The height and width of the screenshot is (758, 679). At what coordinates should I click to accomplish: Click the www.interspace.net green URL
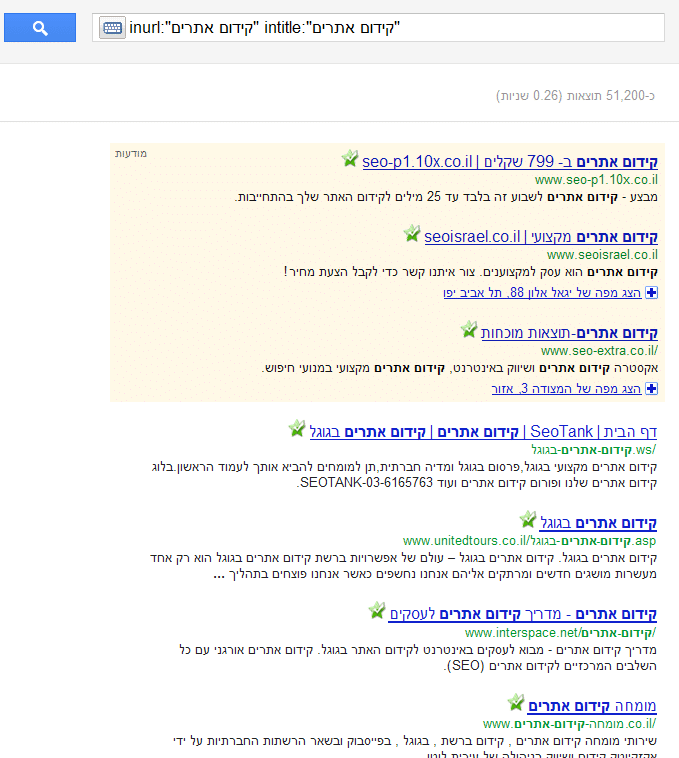click(561, 633)
